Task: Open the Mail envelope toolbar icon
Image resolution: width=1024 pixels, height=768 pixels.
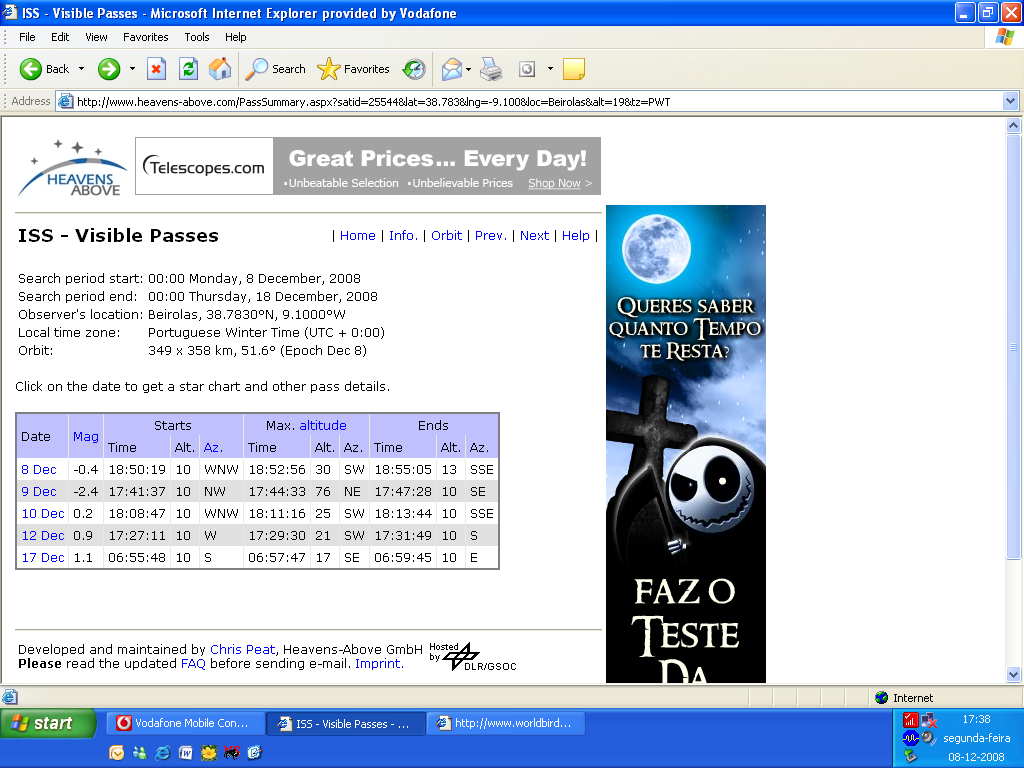Action: coord(452,69)
